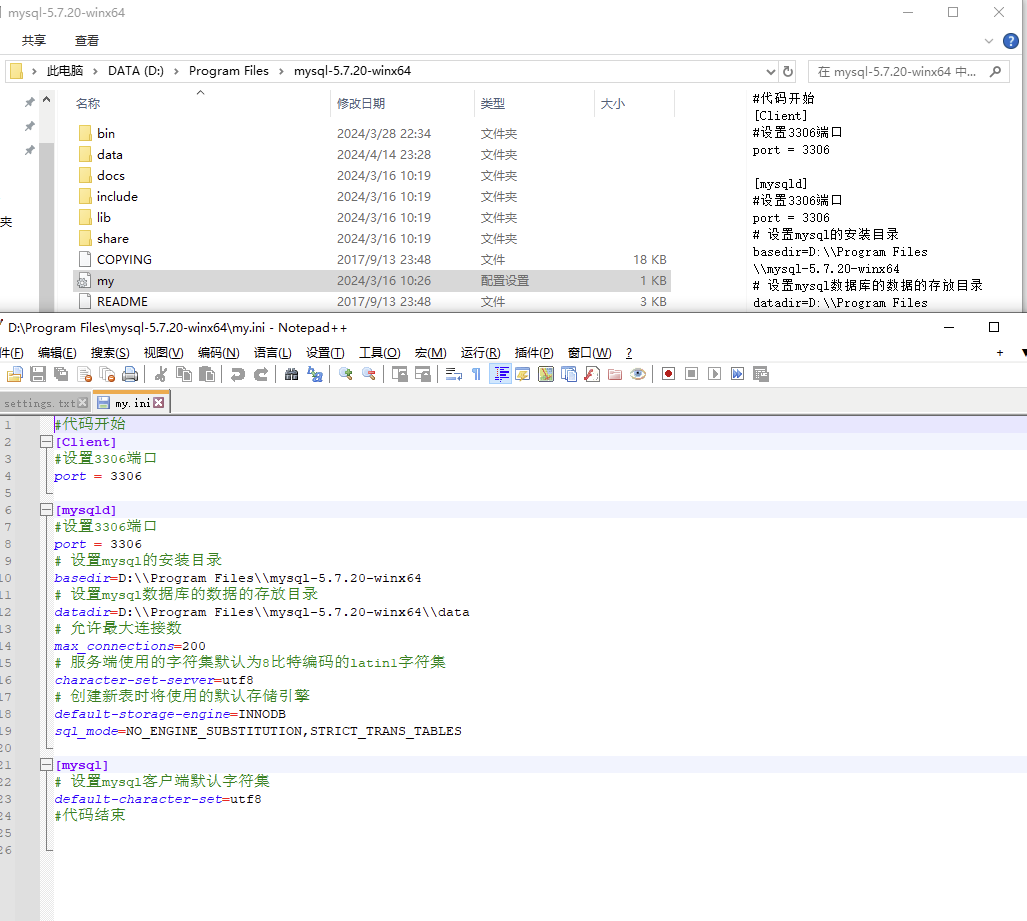Open the 编辑(E) menu in Notepad++
1027x921 pixels.
57,352
